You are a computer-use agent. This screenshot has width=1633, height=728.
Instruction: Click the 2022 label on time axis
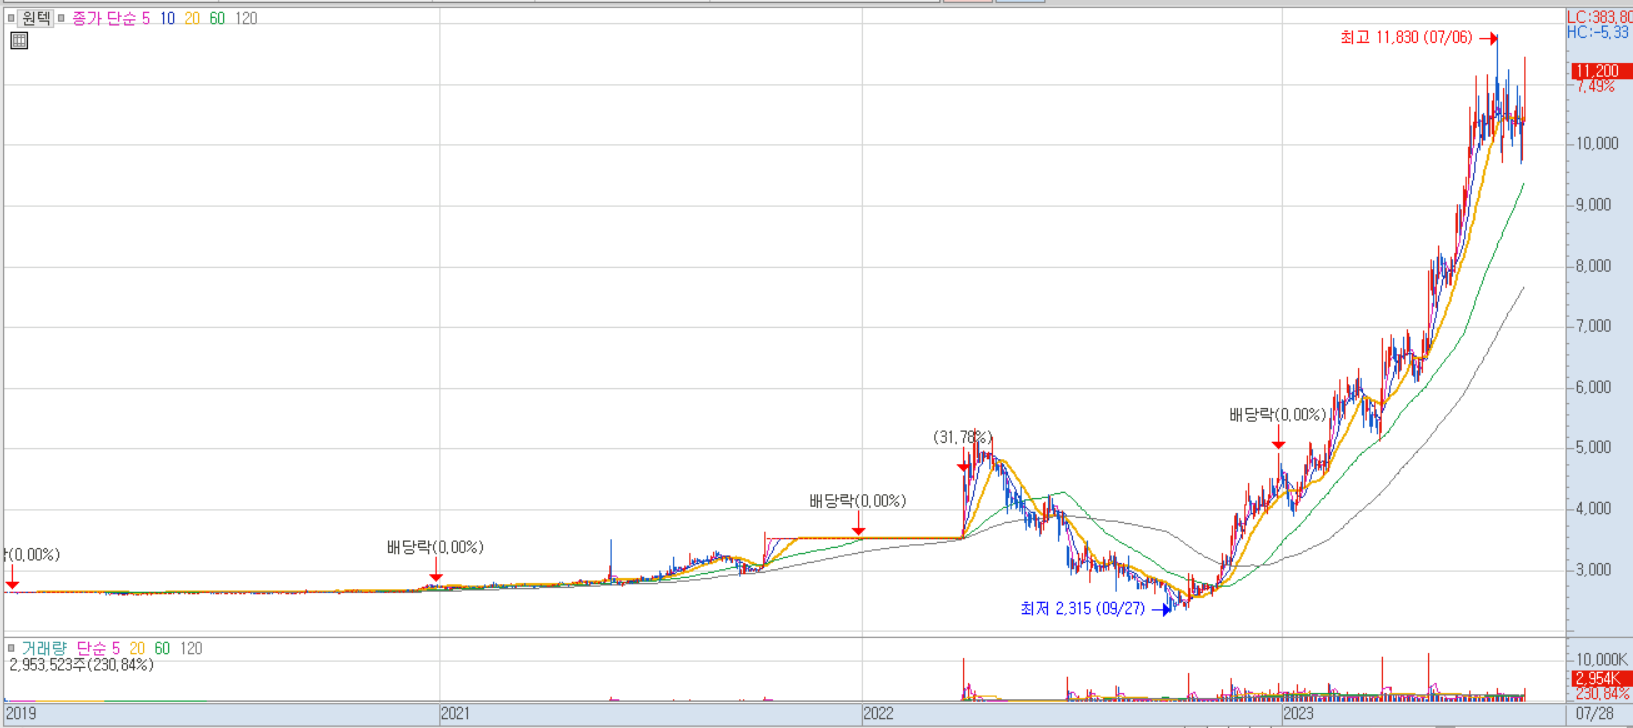(878, 714)
